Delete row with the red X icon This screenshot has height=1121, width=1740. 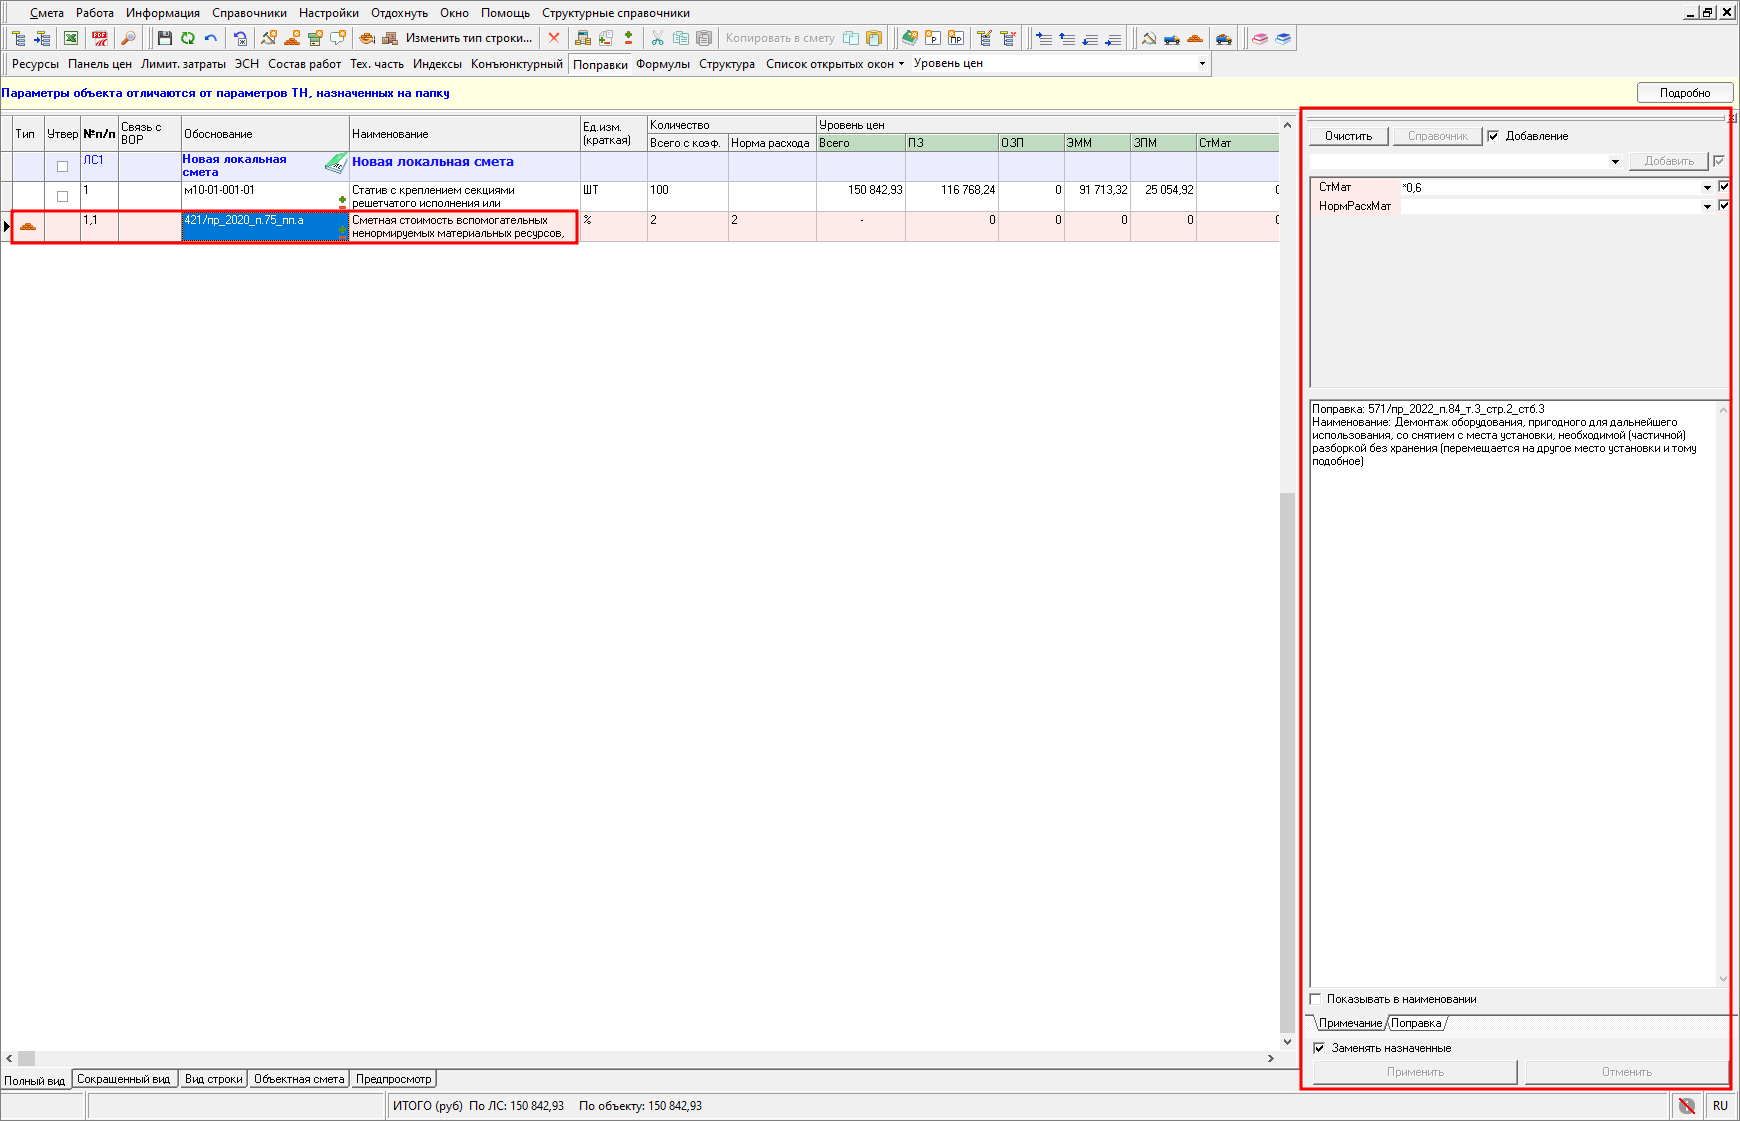click(554, 38)
